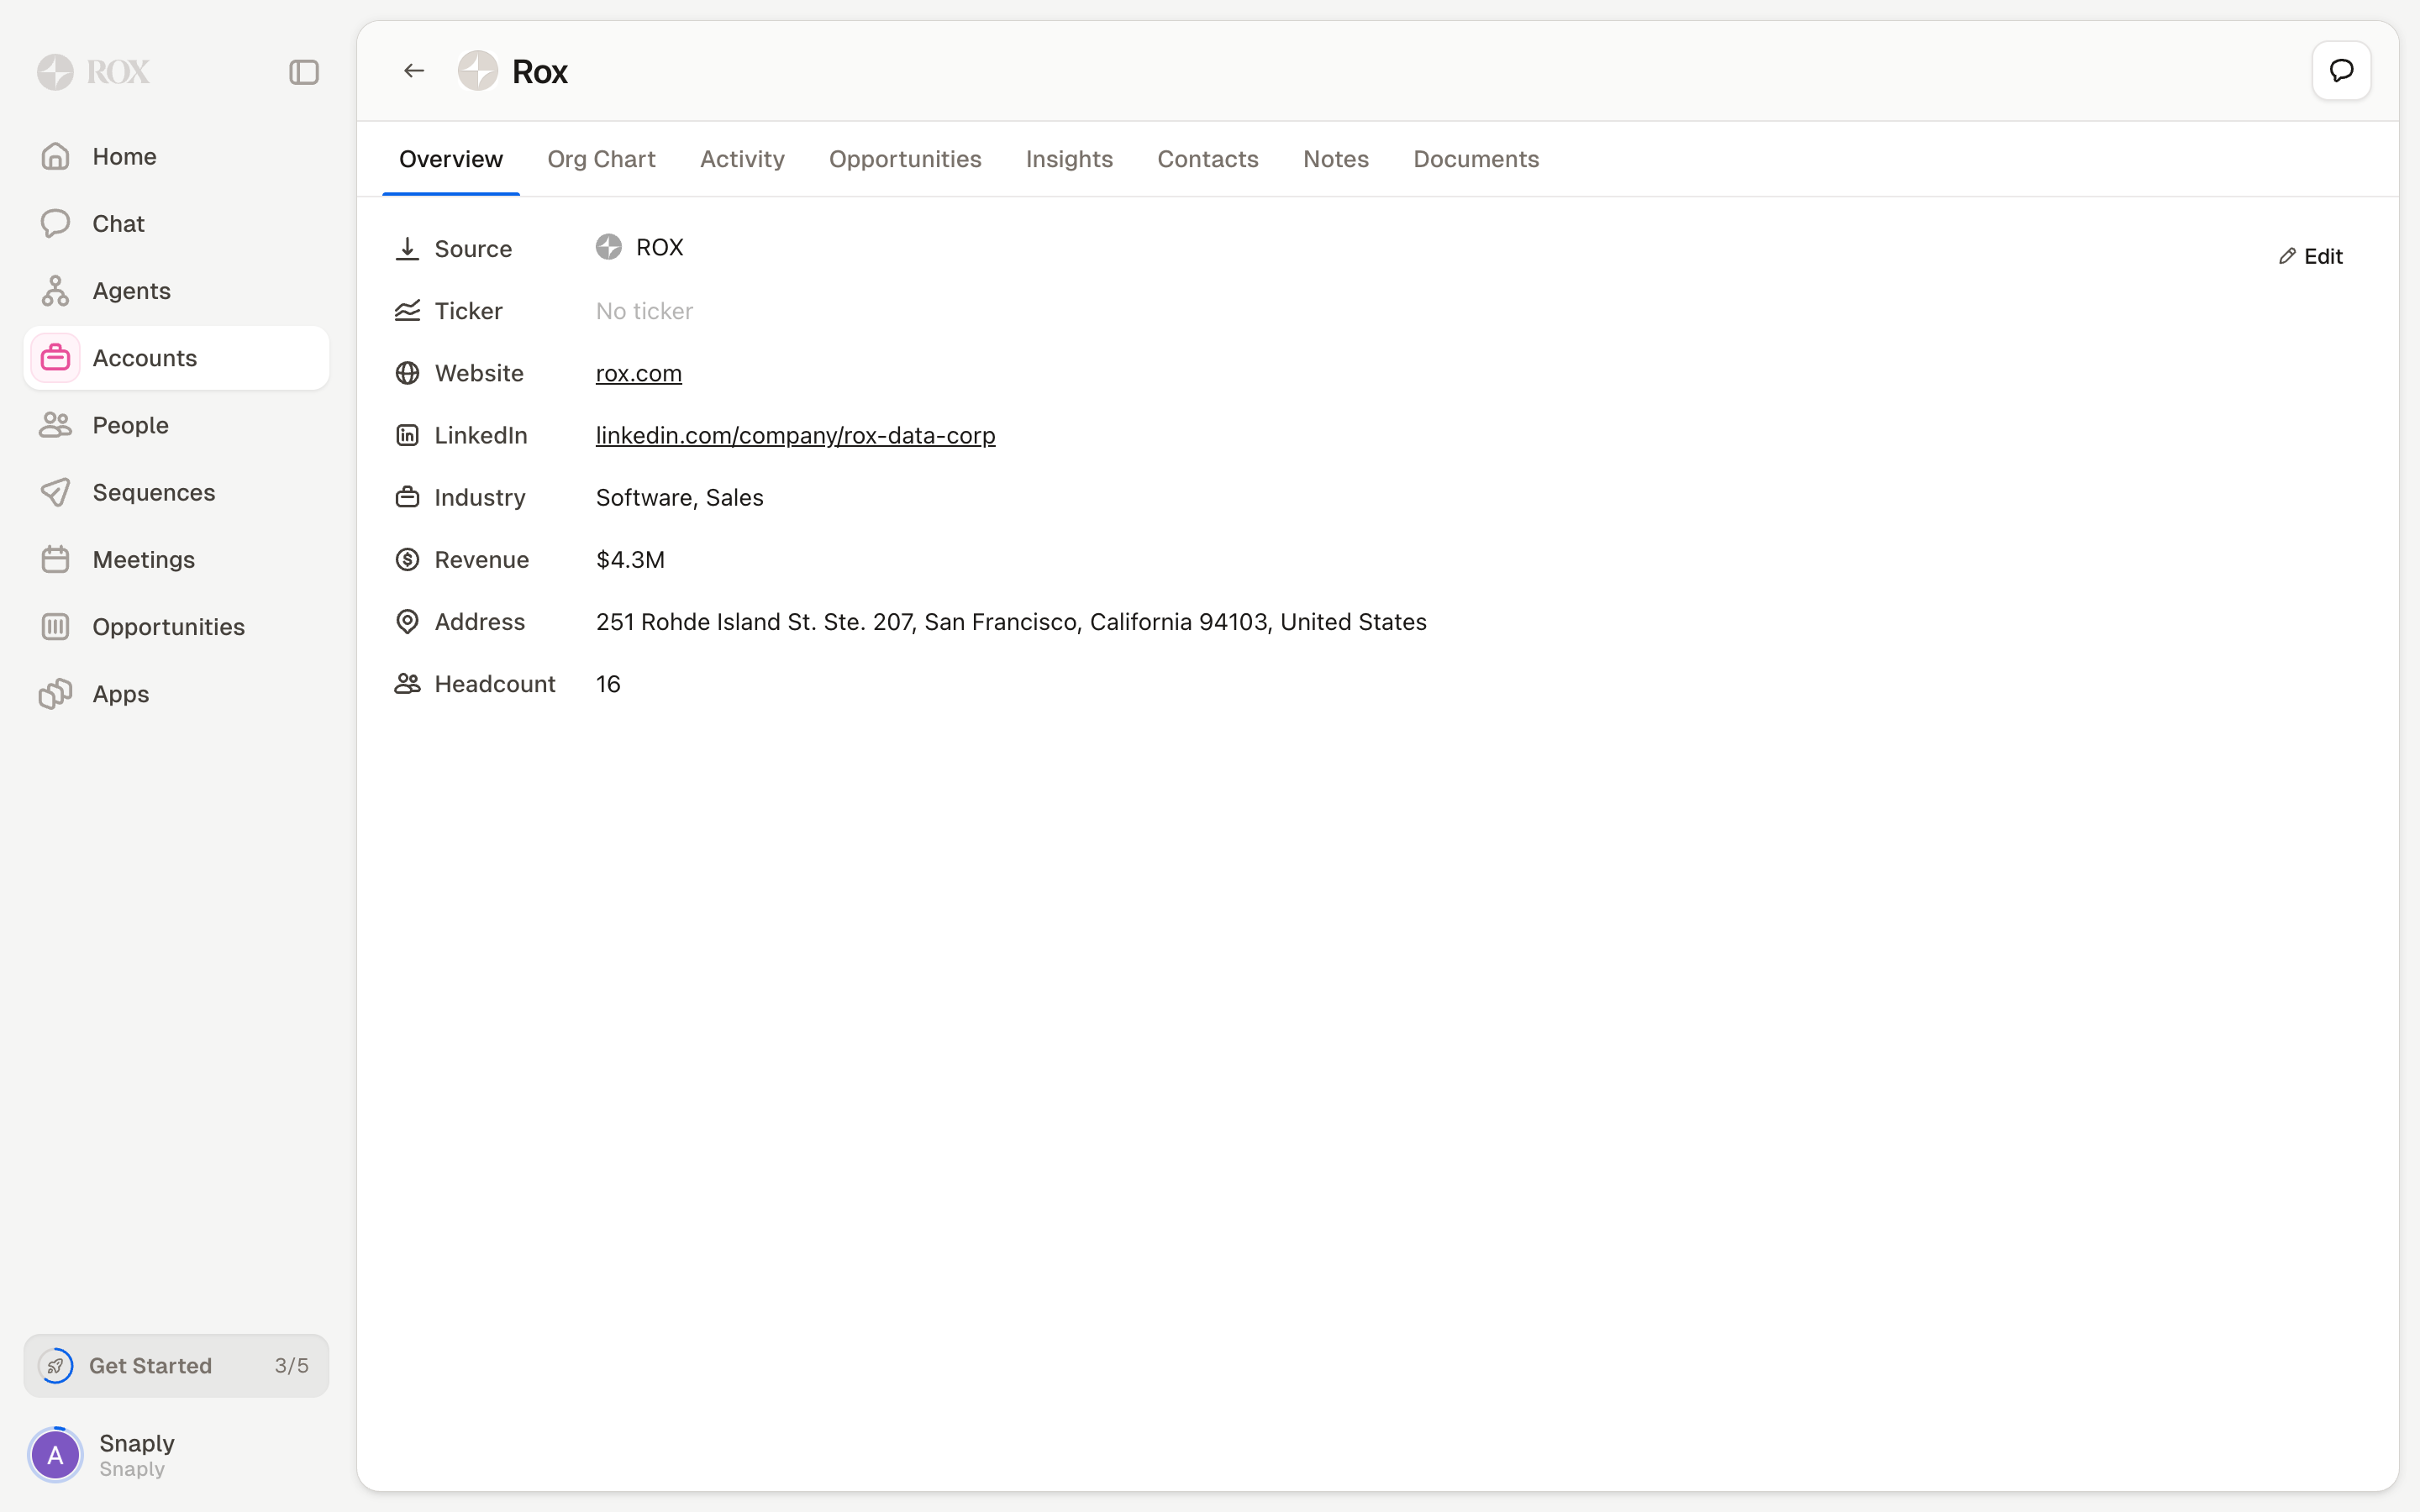Switch to the Overview tab

click(451, 159)
